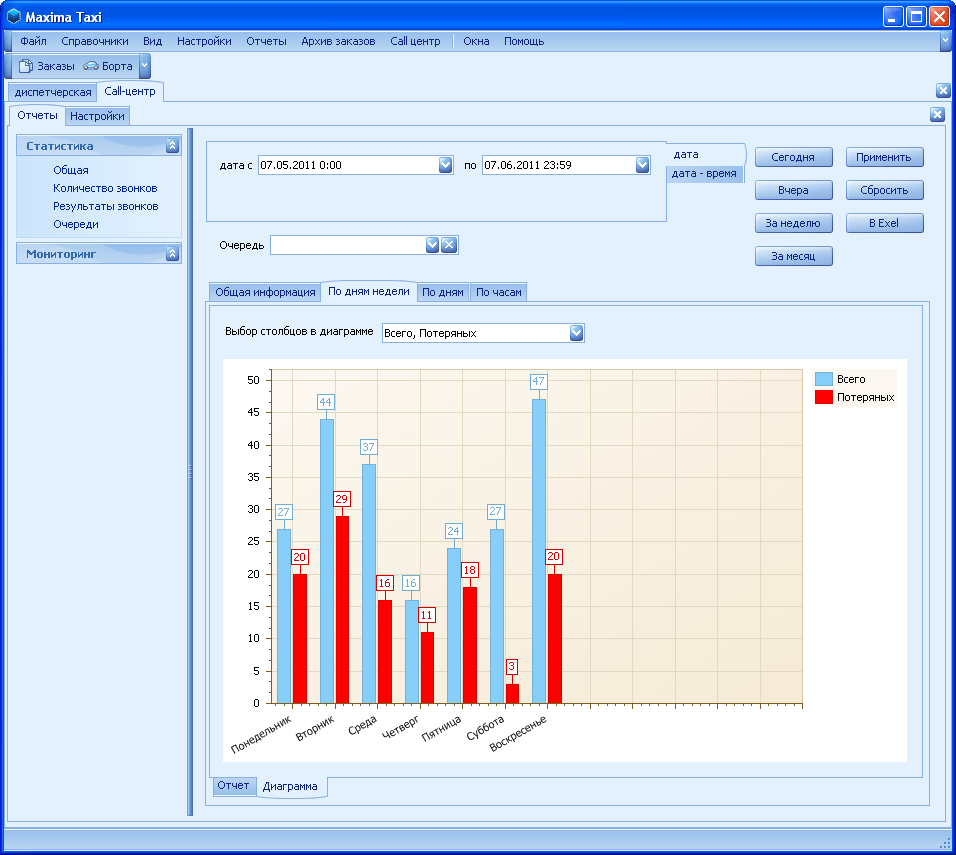The image size is (956, 855).
Task: Click the Сегодня button
Action: coord(793,157)
